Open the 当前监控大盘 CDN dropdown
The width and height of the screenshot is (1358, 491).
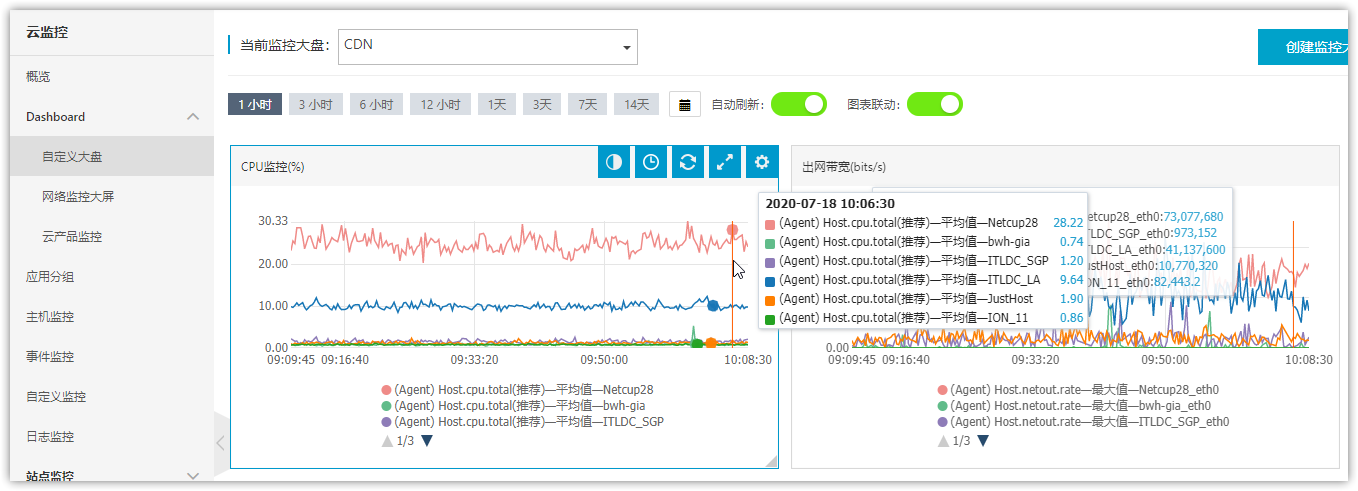[x=488, y=46]
